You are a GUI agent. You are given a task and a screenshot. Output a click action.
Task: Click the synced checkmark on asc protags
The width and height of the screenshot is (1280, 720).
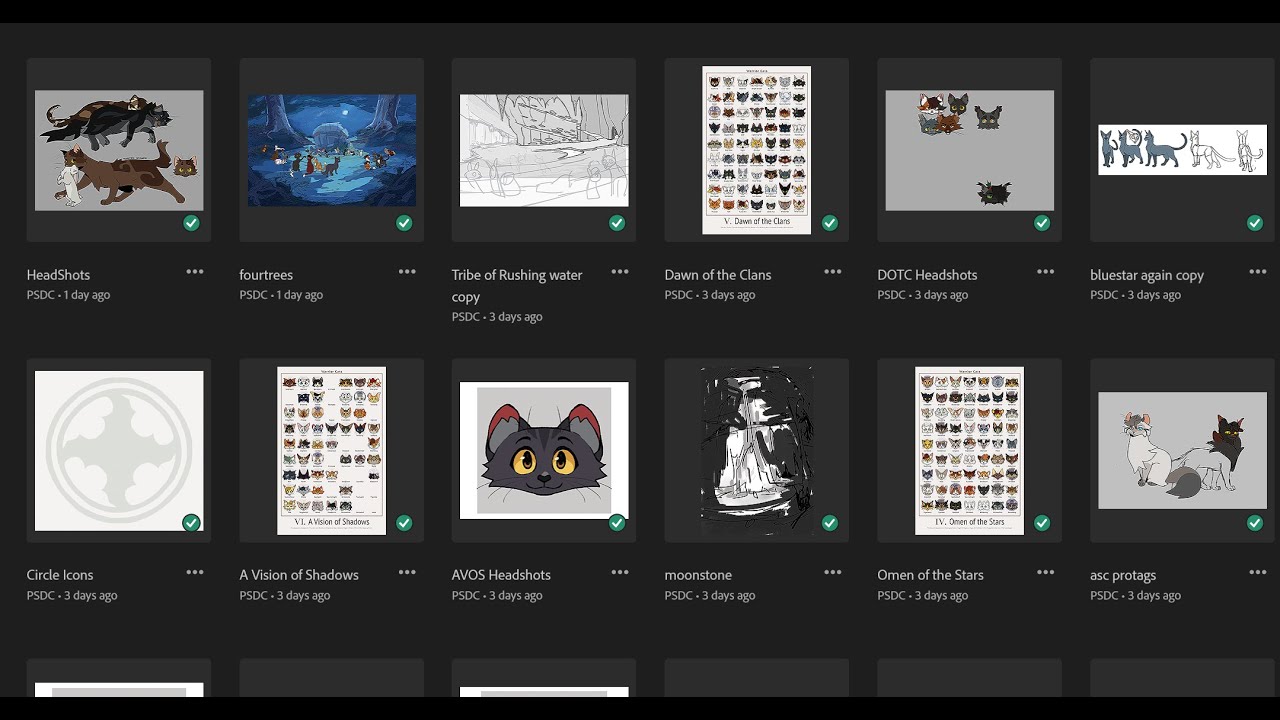click(x=1255, y=523)
